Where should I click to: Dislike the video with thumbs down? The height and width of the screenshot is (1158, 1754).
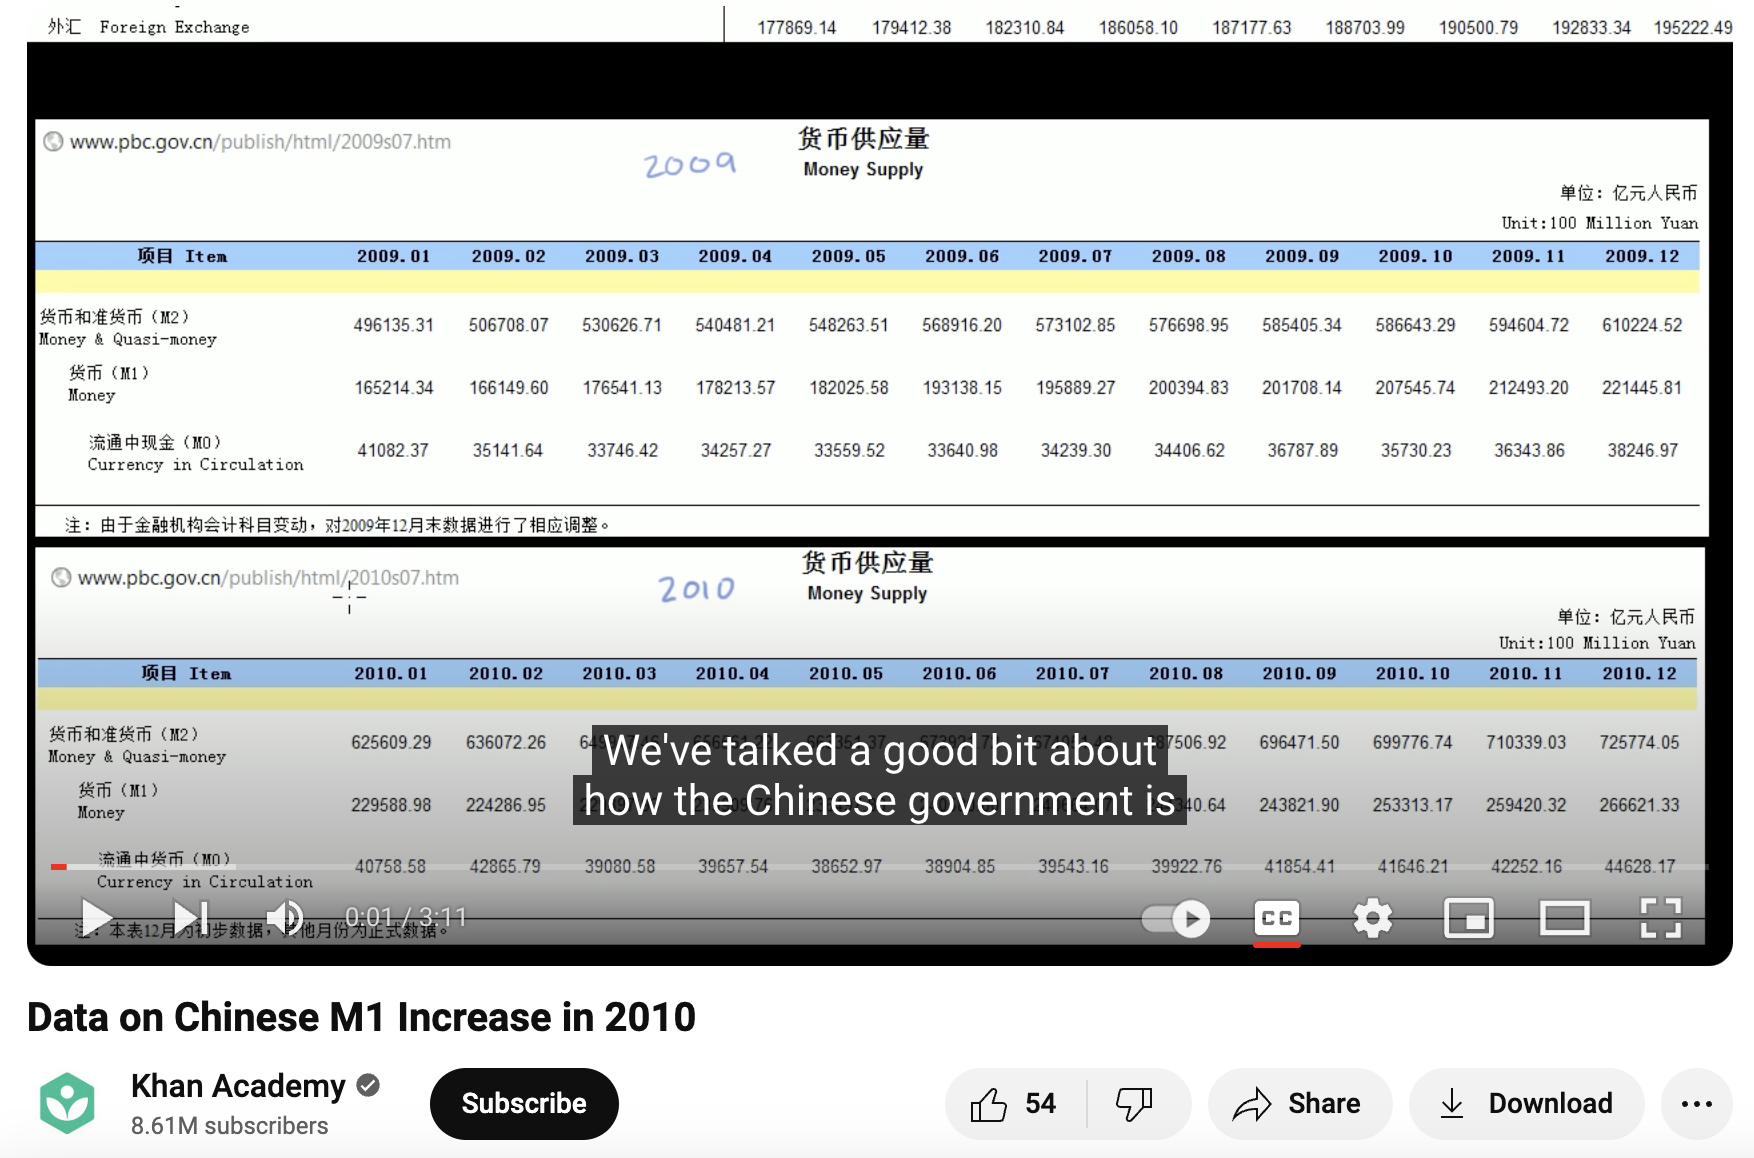click(1136, 1103)
